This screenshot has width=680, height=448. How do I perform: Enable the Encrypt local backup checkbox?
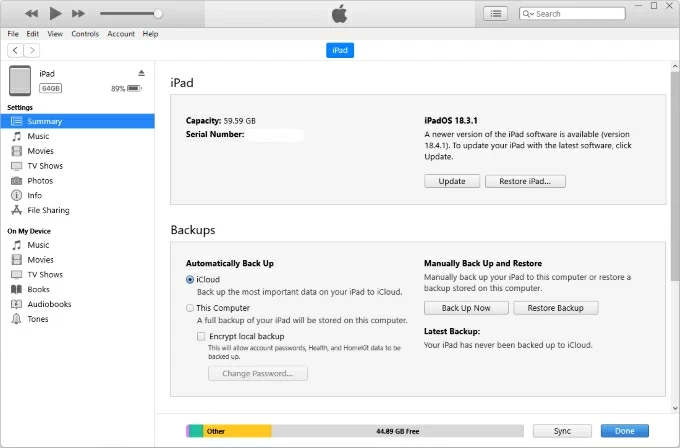tap(202, 337)
